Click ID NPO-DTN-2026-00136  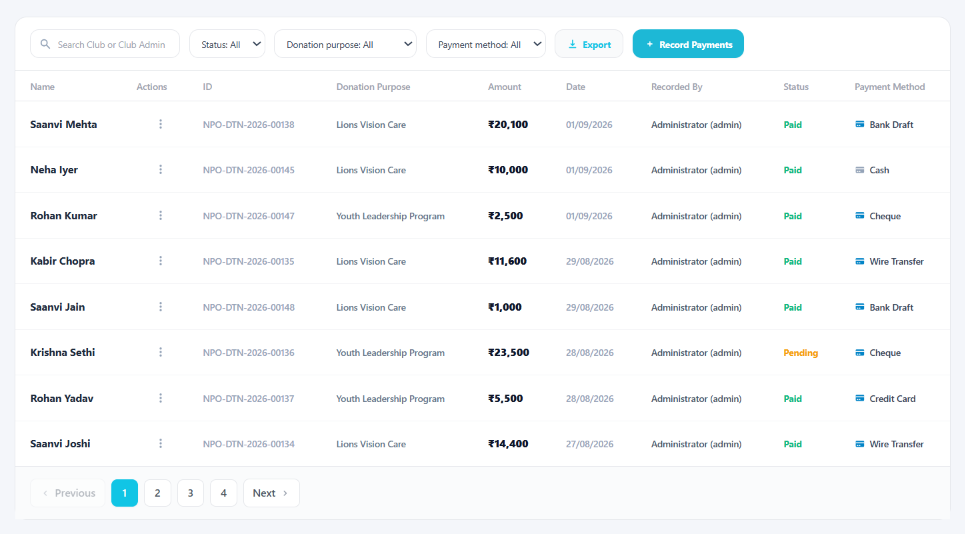249,353
